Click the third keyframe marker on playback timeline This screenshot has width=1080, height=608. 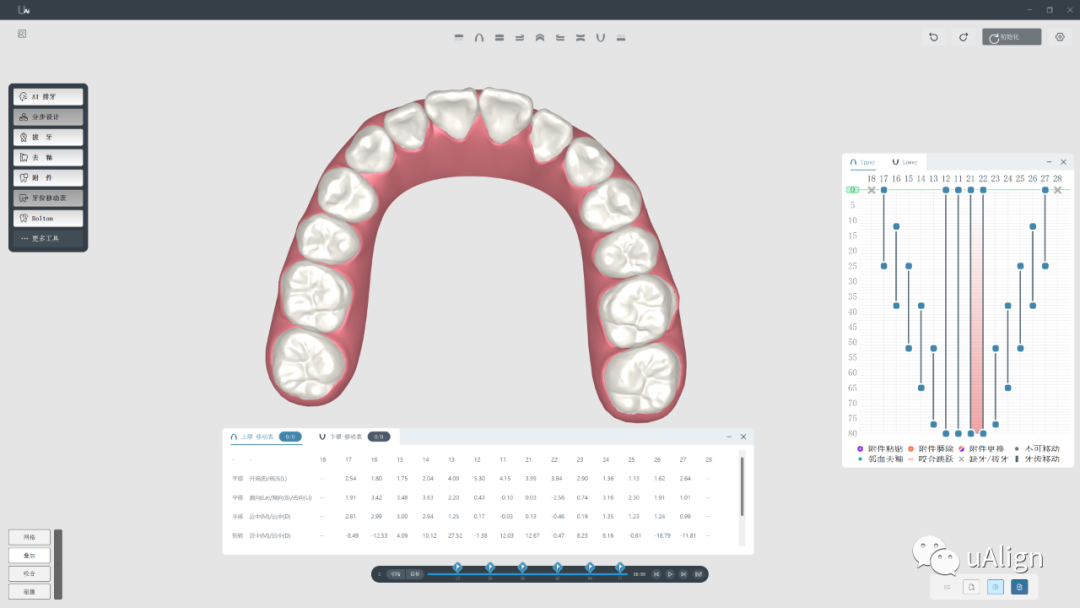point(523,567)
